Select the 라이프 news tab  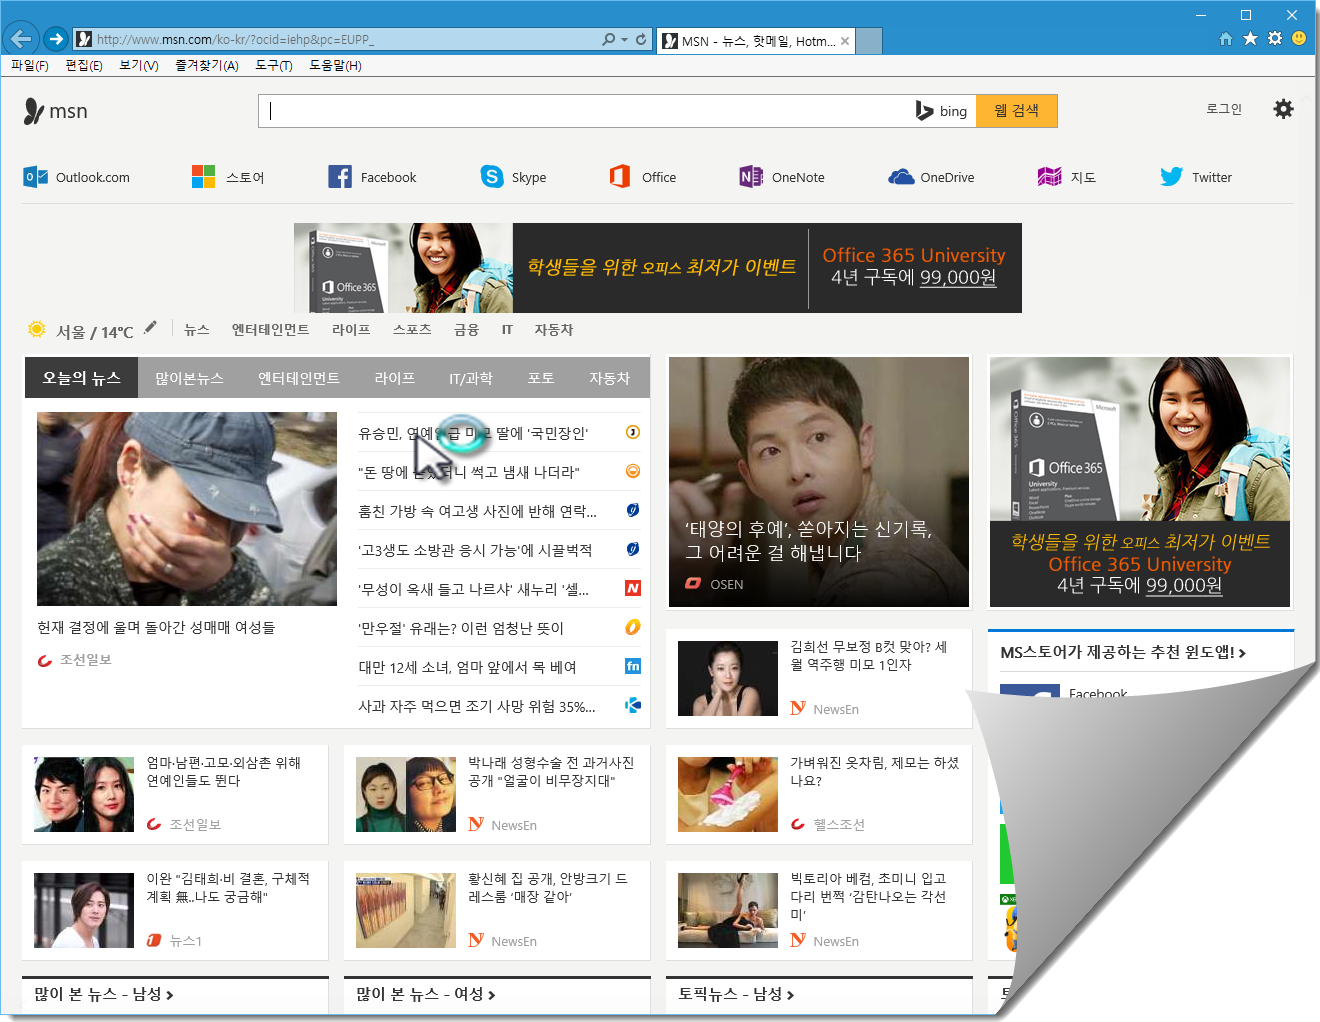click(394, 378)
